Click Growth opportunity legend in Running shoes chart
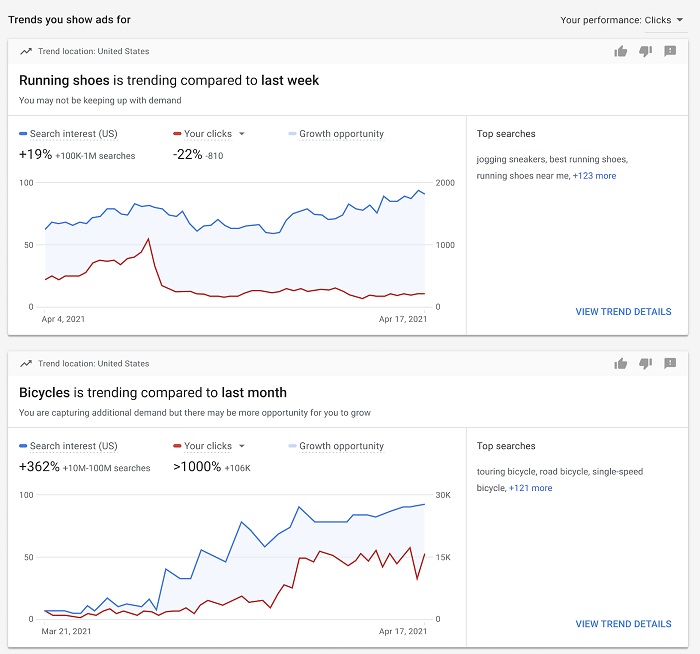 [x=341, y=134]
